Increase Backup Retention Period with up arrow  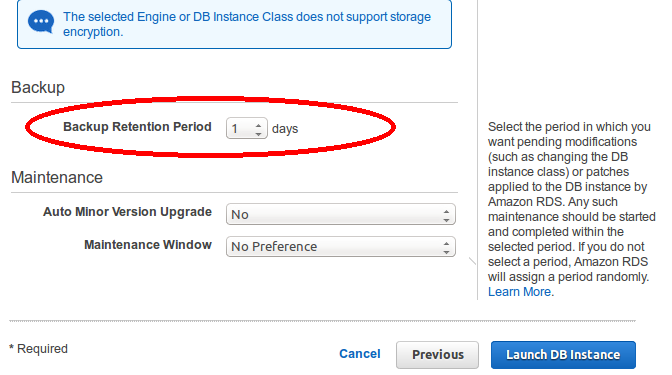[258, 125]
